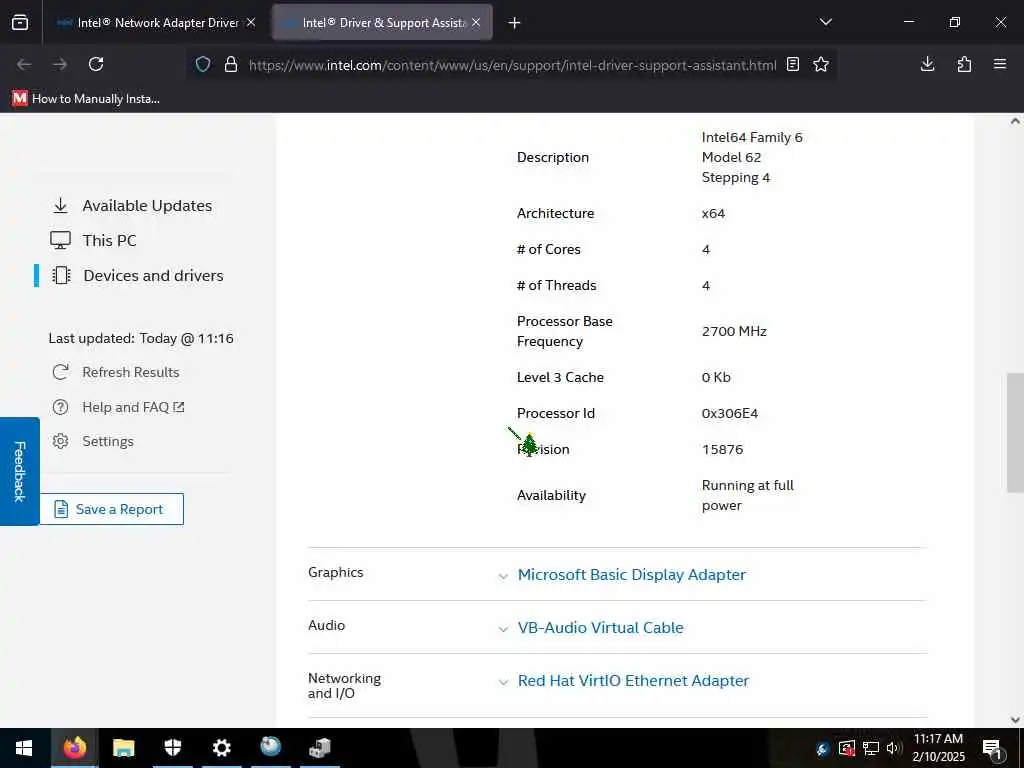Select Devices and drivers in sidebar

coord(153,276)
